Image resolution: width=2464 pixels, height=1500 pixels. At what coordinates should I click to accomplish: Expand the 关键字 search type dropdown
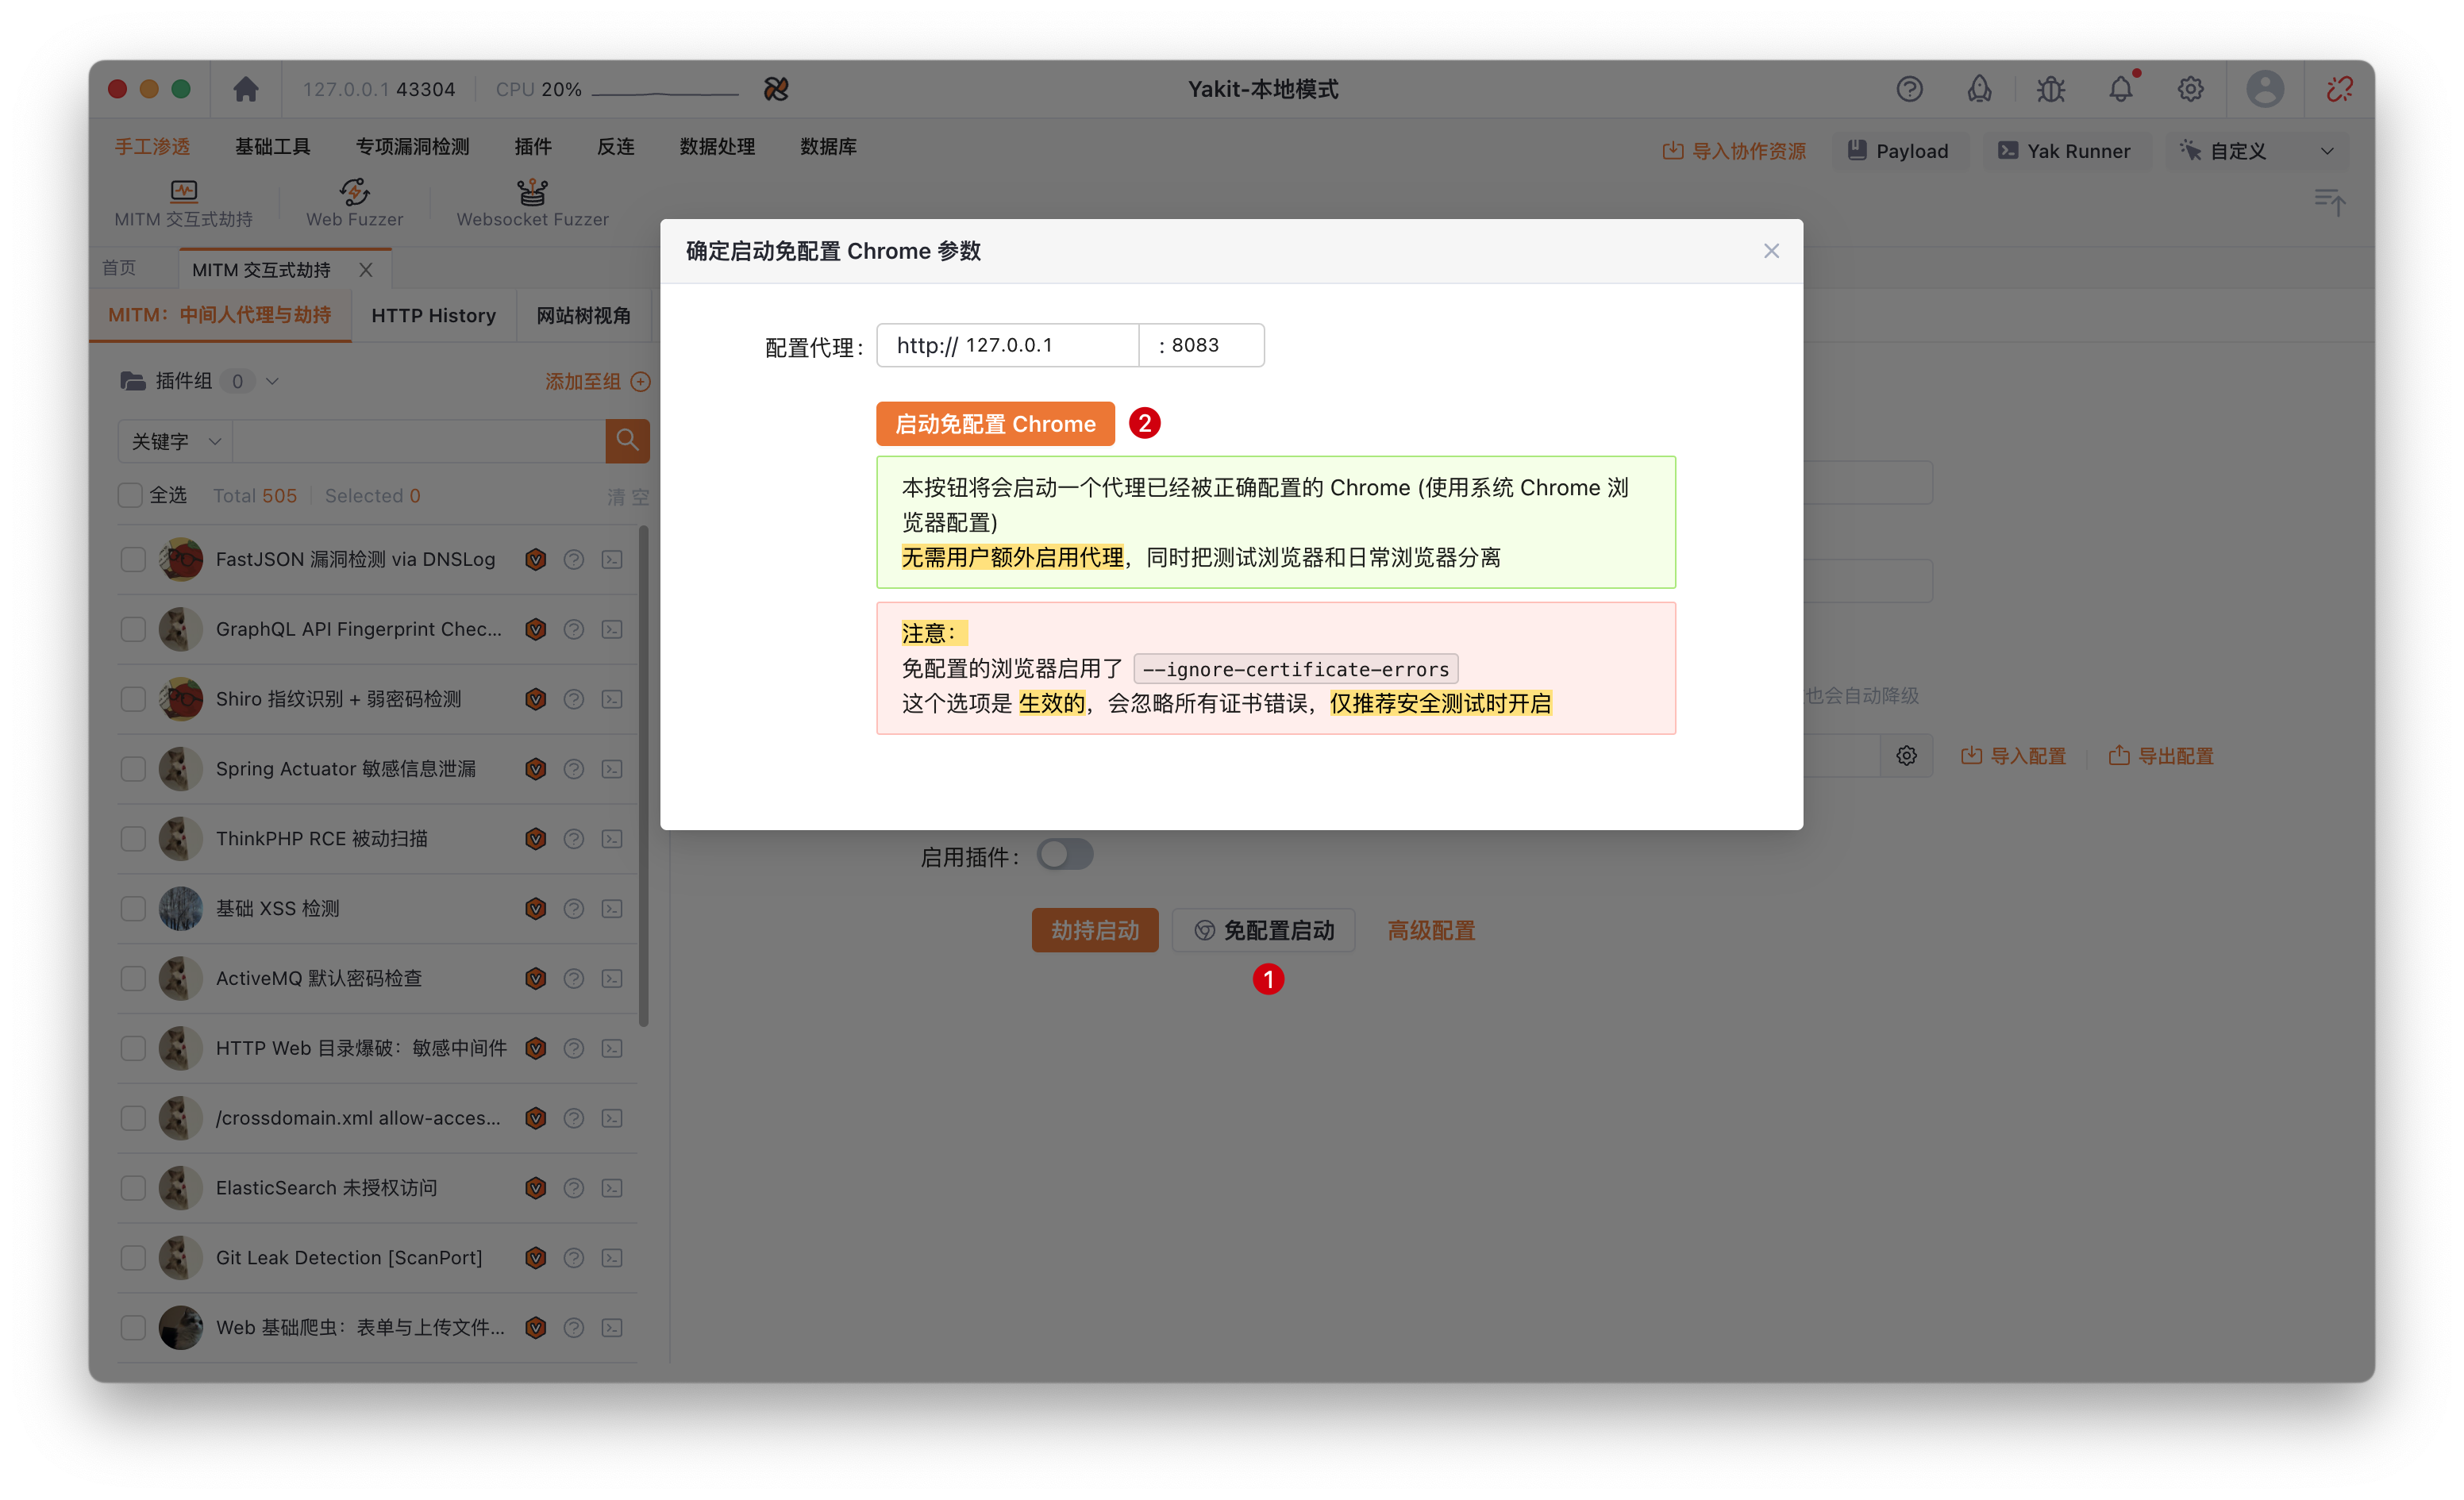pos(175,441)
